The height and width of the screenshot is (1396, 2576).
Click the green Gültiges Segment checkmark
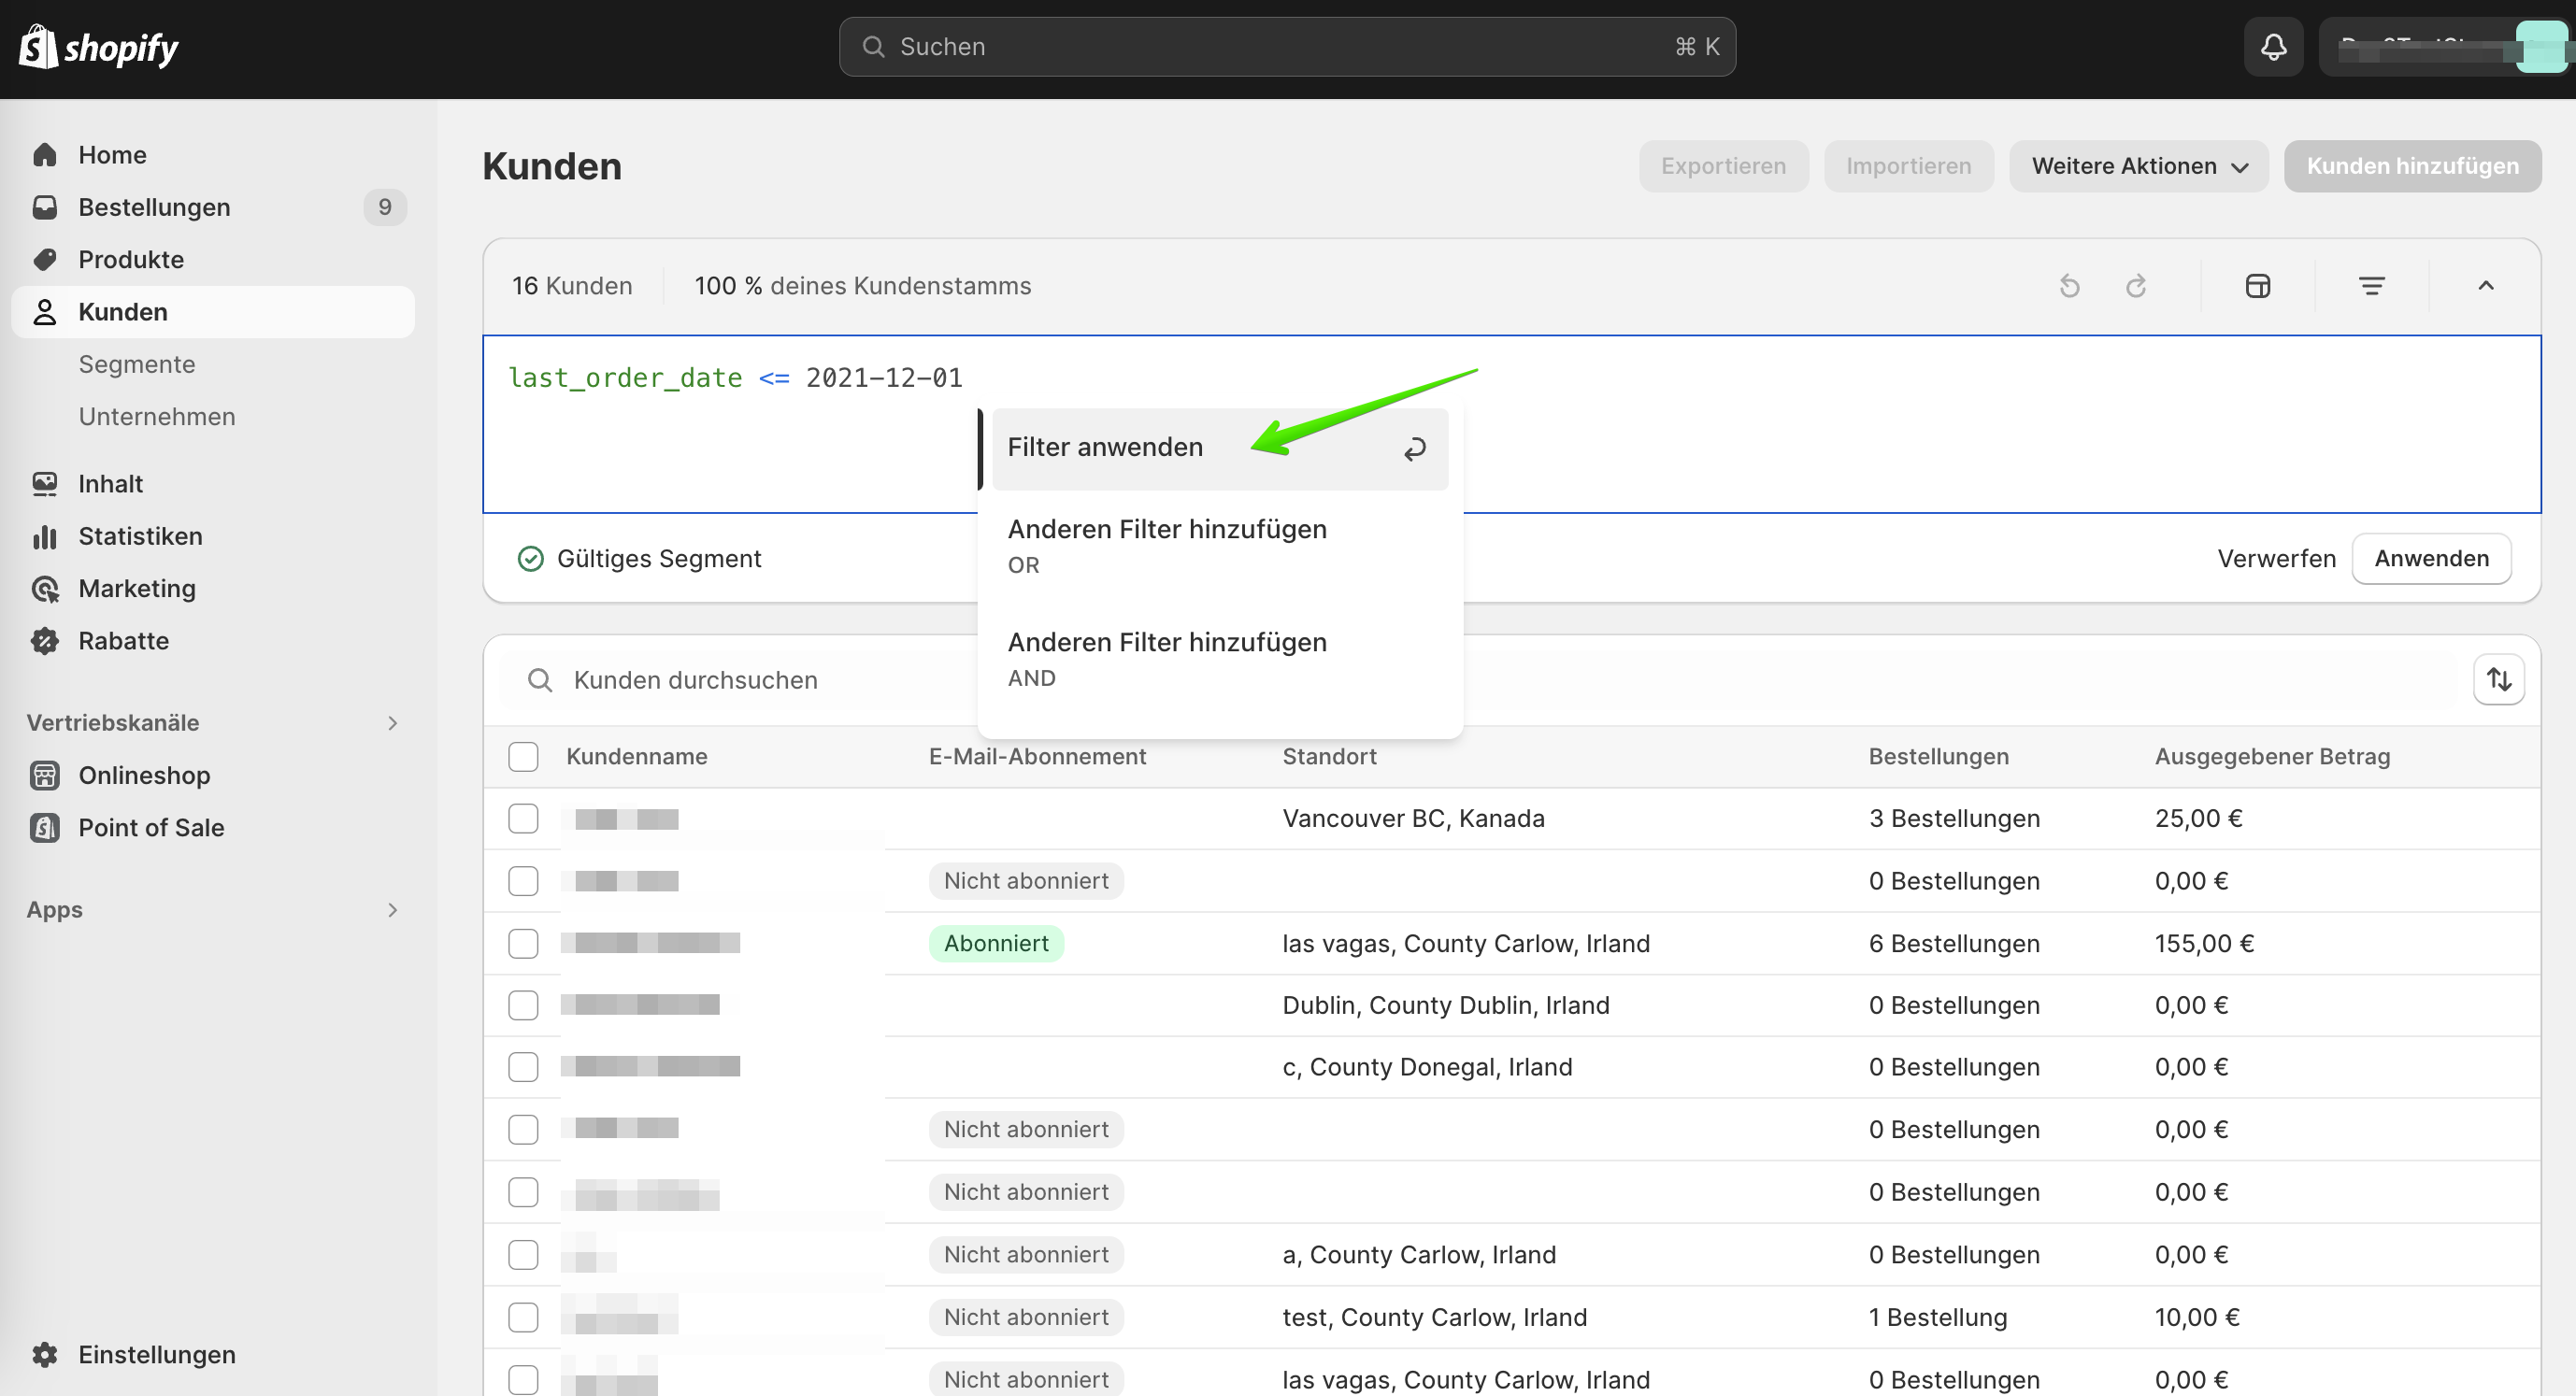(531, 559)
